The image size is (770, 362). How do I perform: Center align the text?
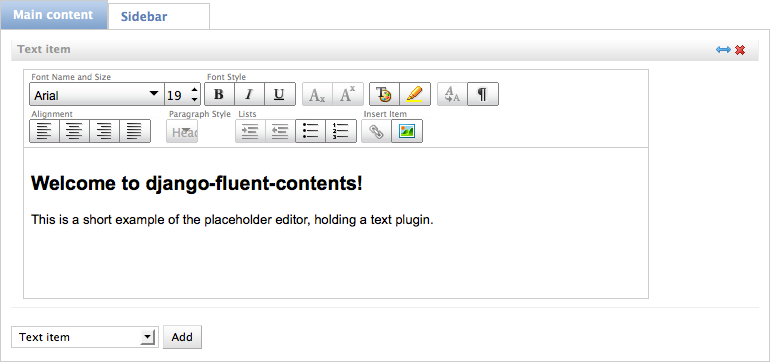point(75,131)
